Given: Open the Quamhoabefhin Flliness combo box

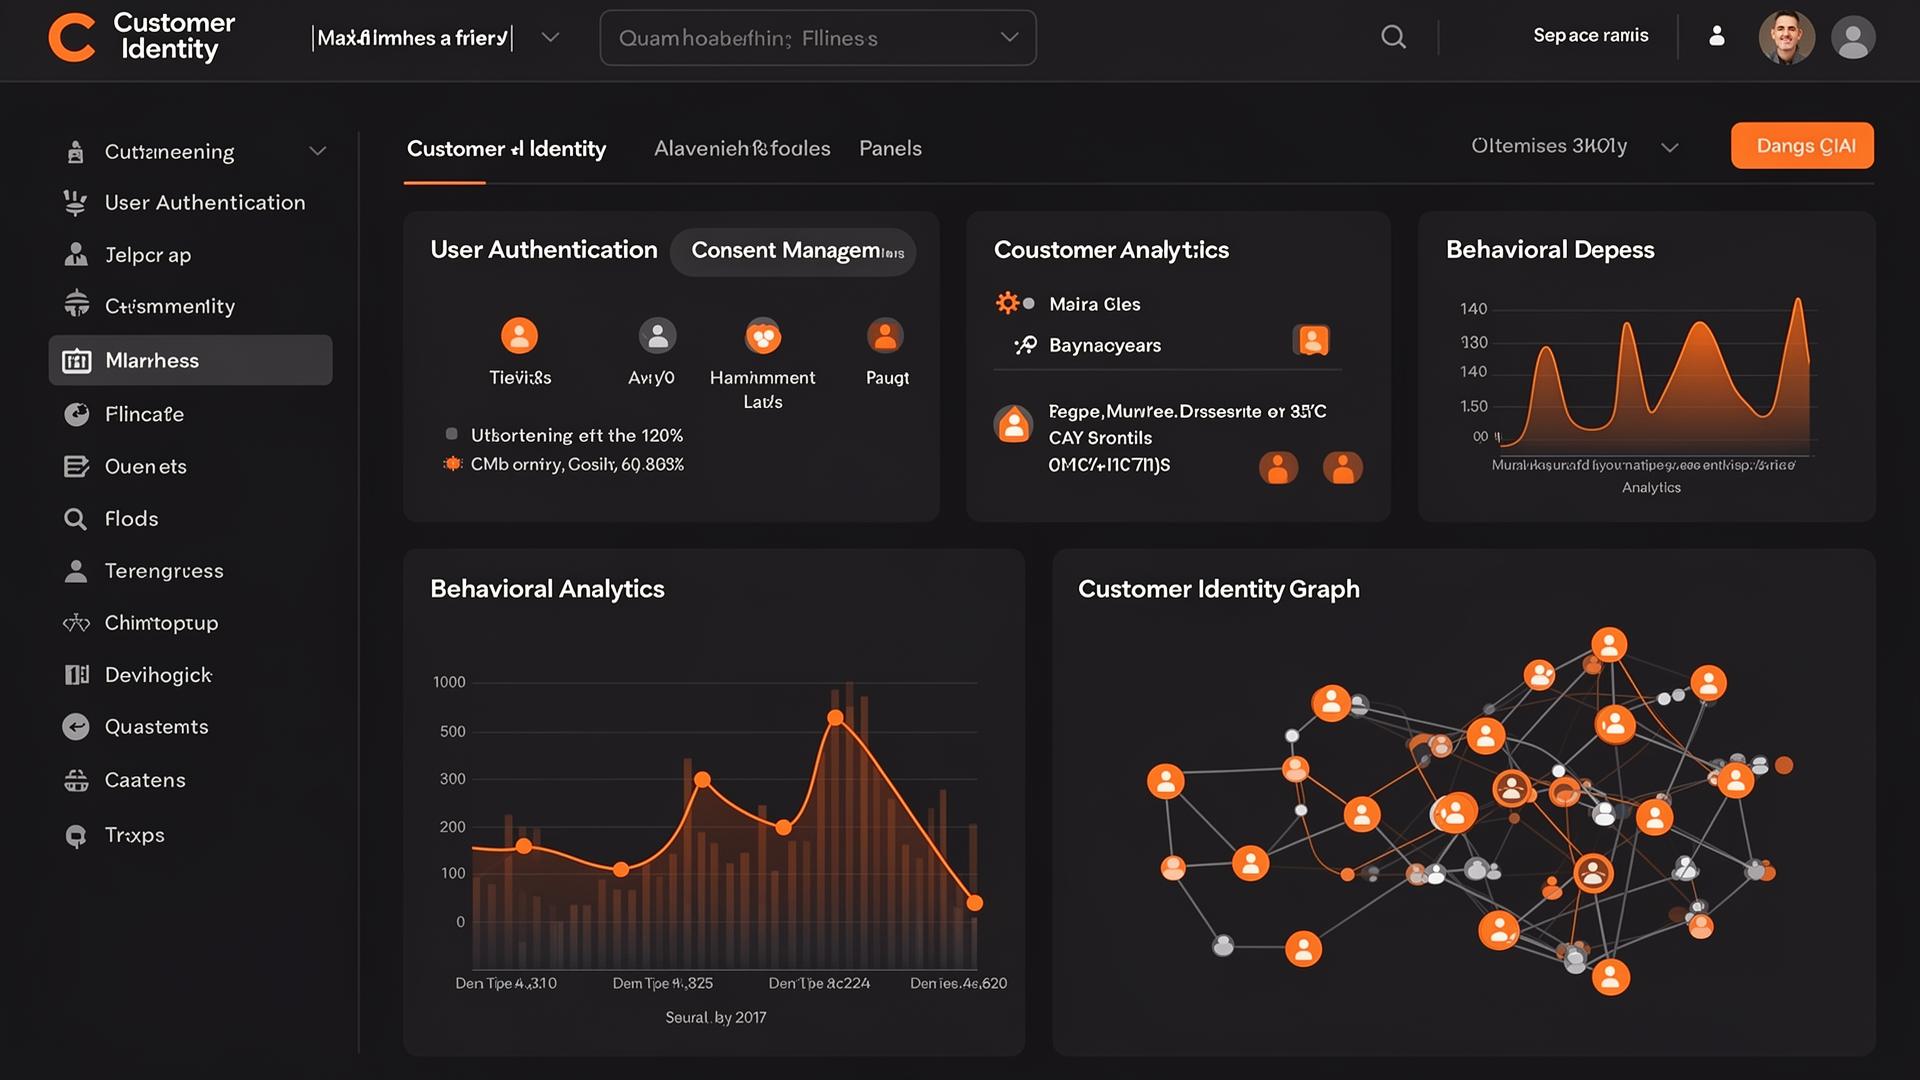Looking at the screenshot, I should (x=817, y=38).
